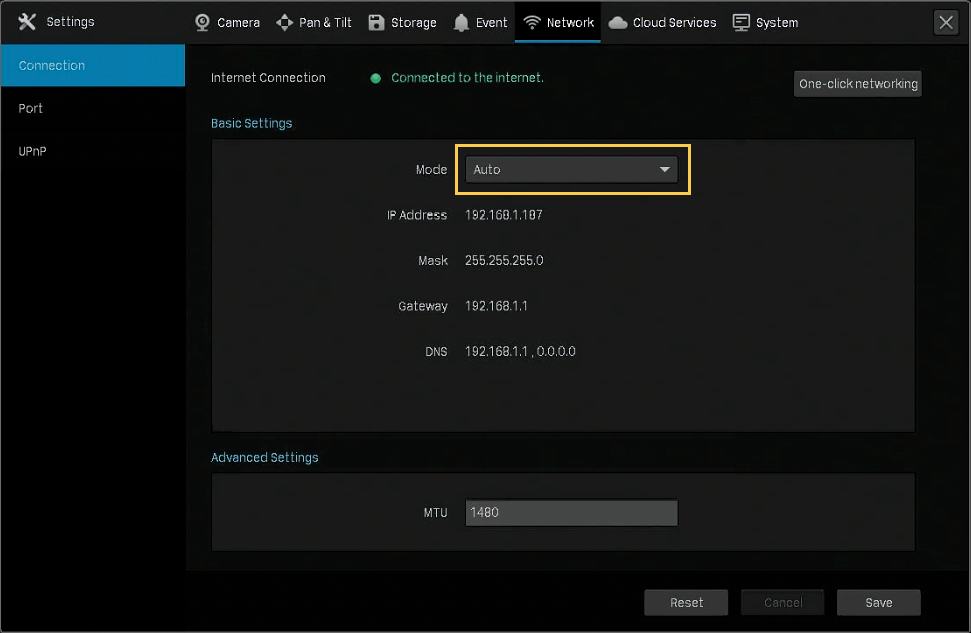Open the Storage tab

pyautogui.click(x=402, y=22)
